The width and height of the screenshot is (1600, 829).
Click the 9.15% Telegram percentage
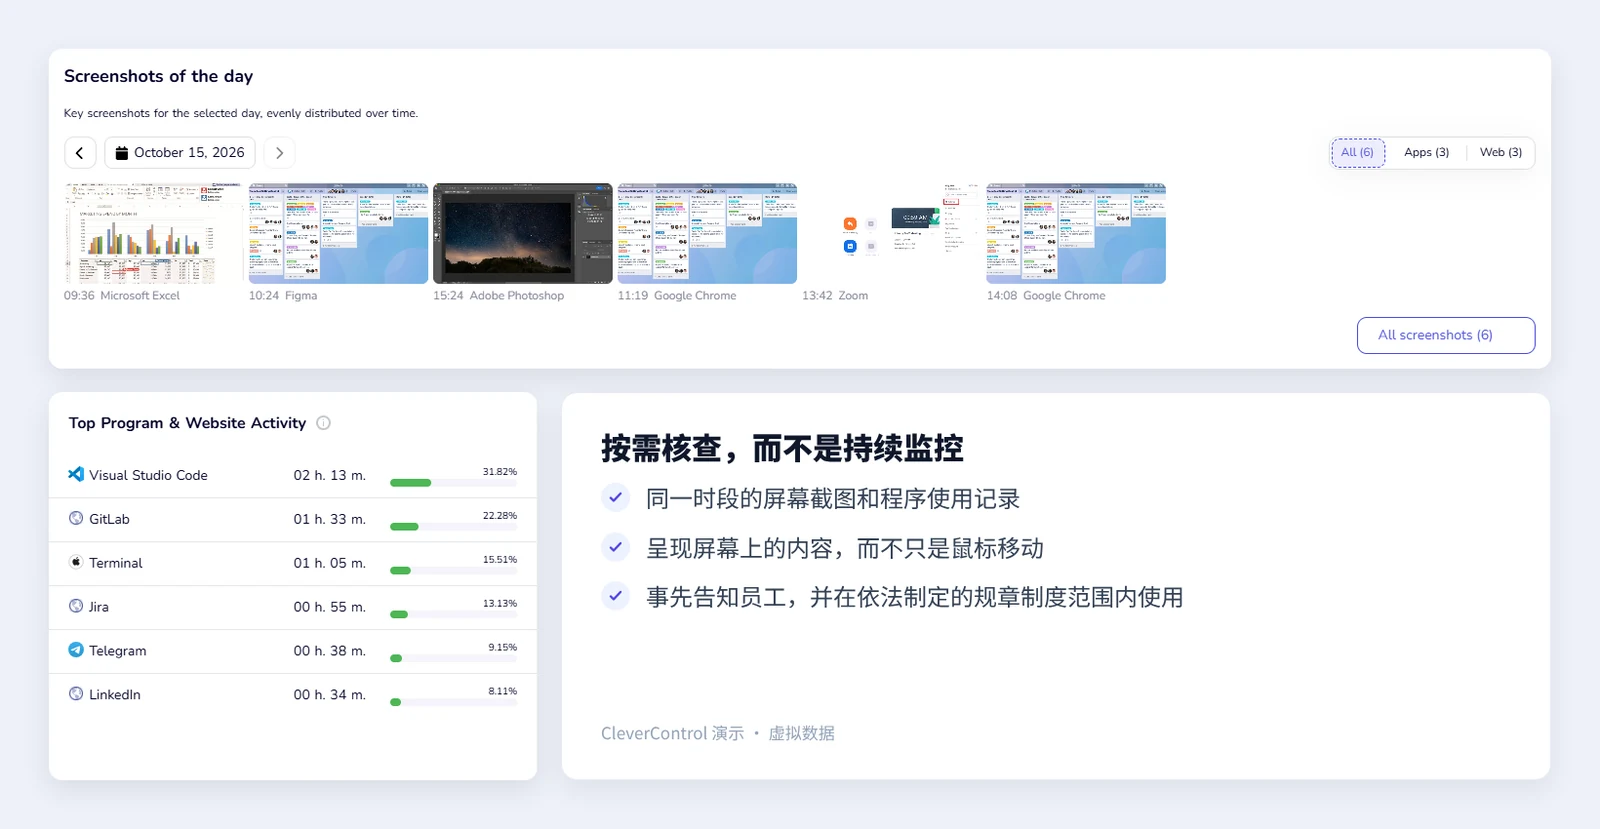coord(502,647)
